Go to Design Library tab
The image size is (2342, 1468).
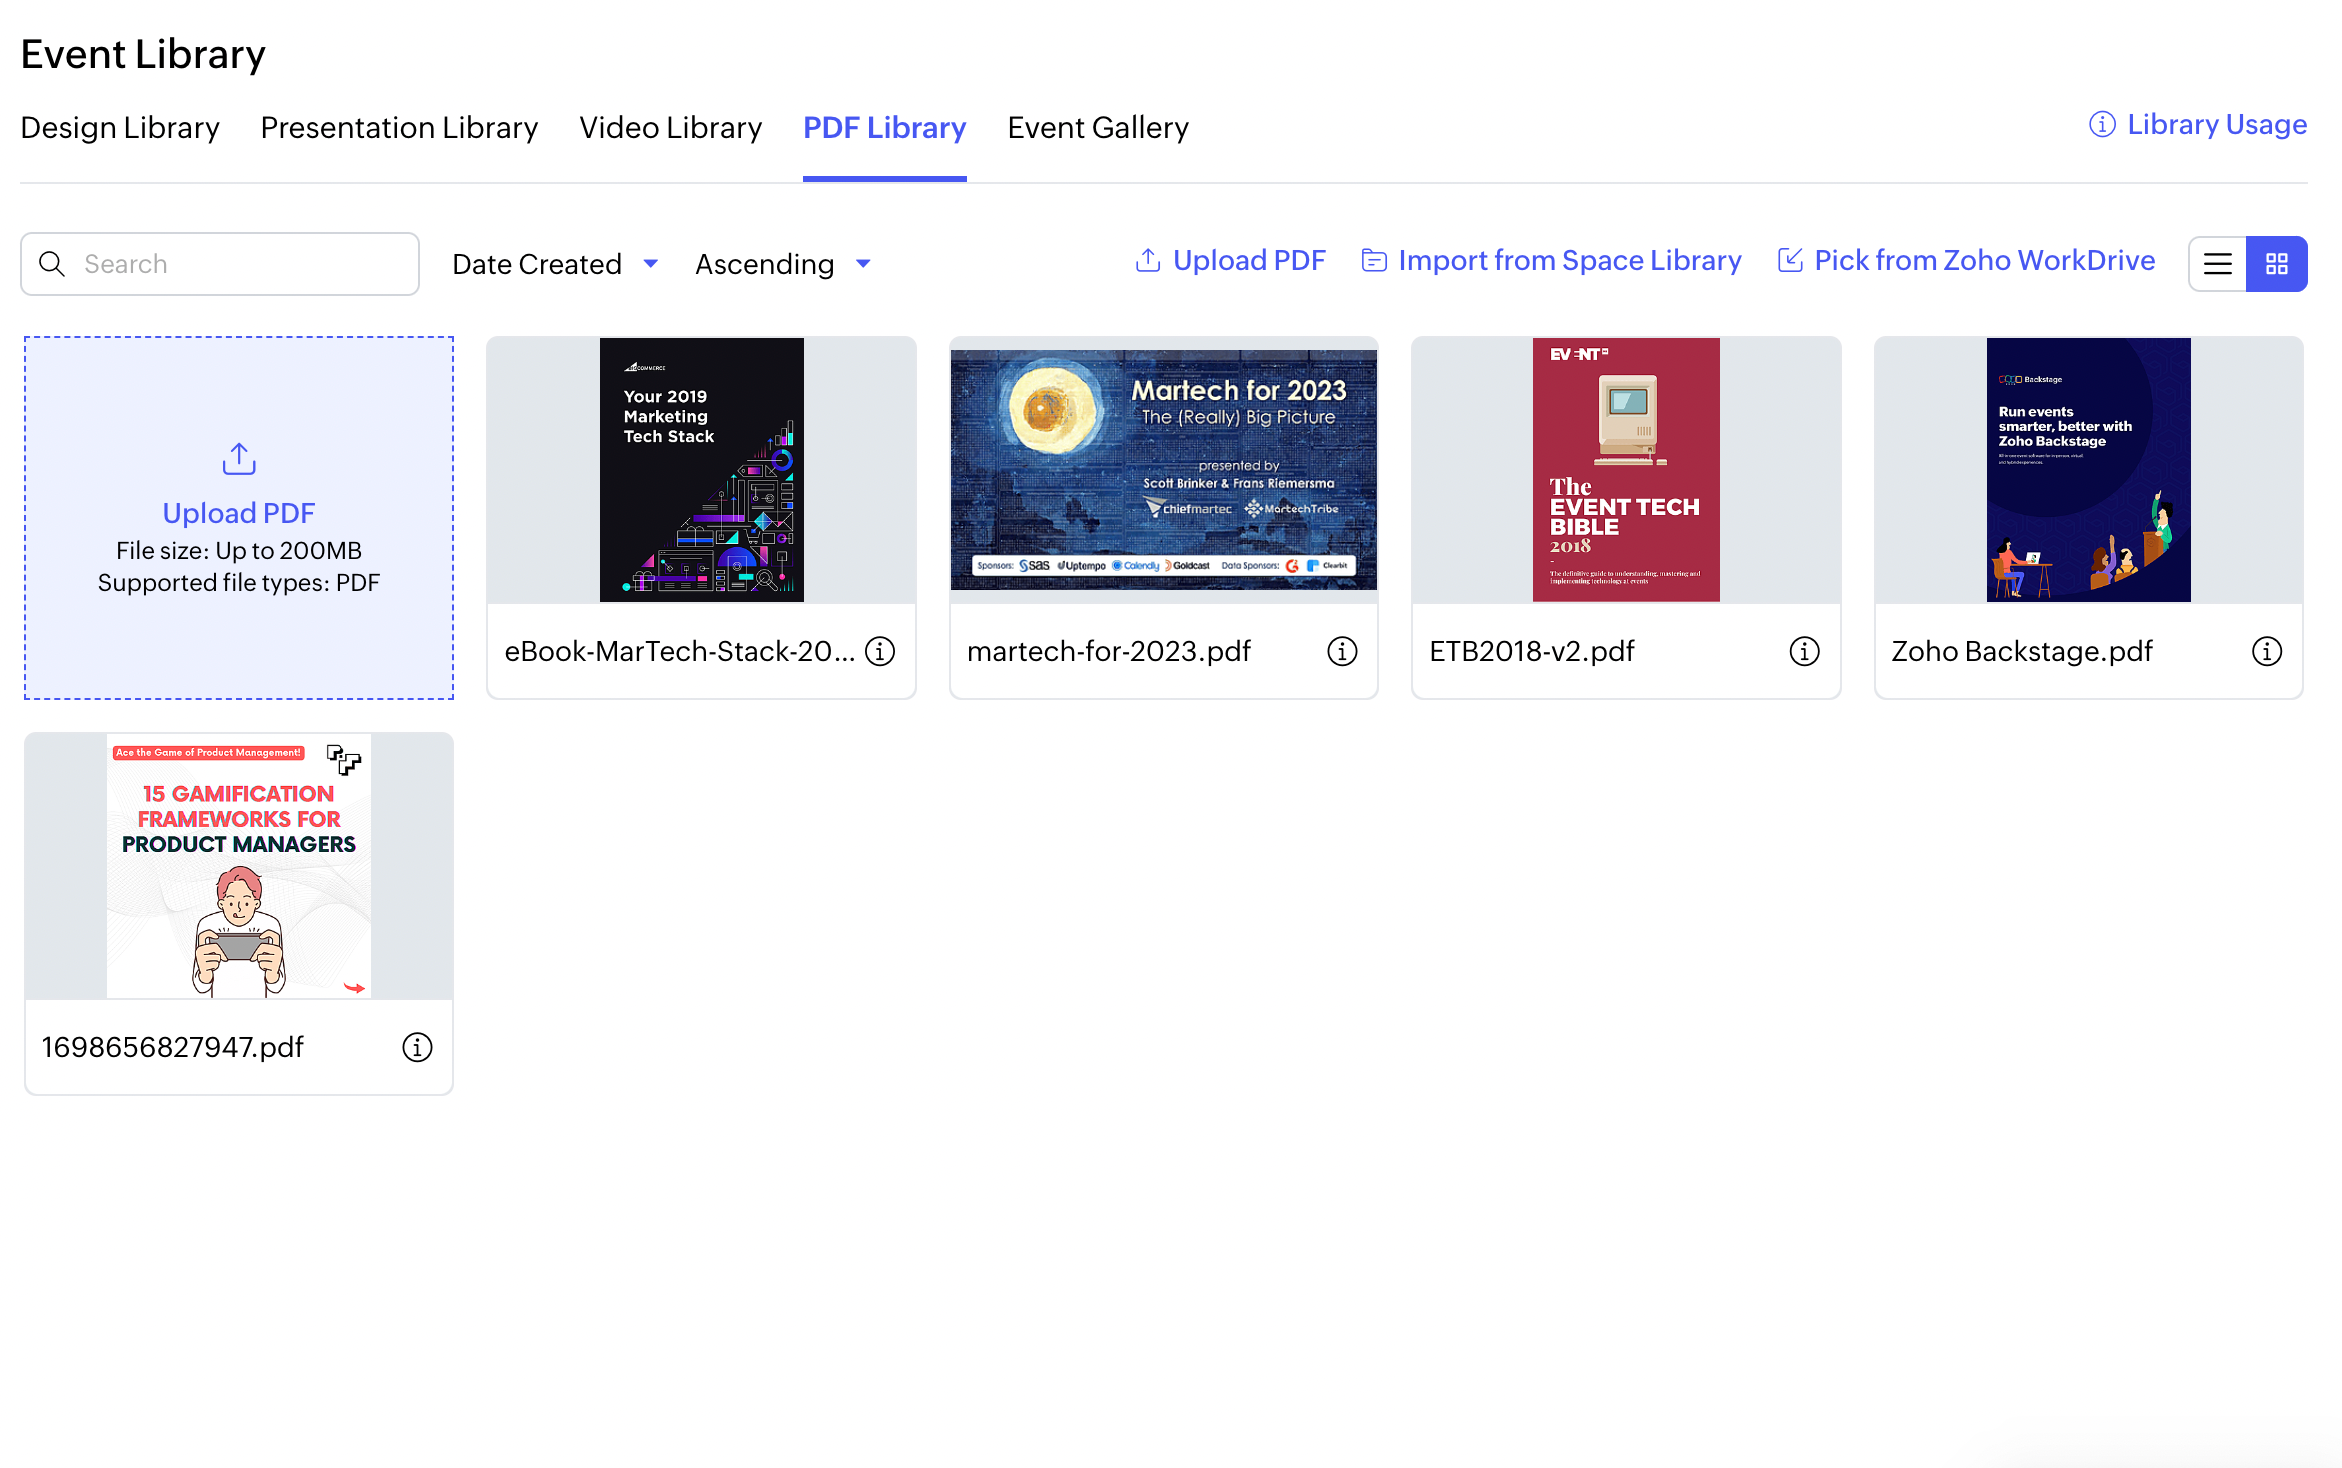(120, 128)
